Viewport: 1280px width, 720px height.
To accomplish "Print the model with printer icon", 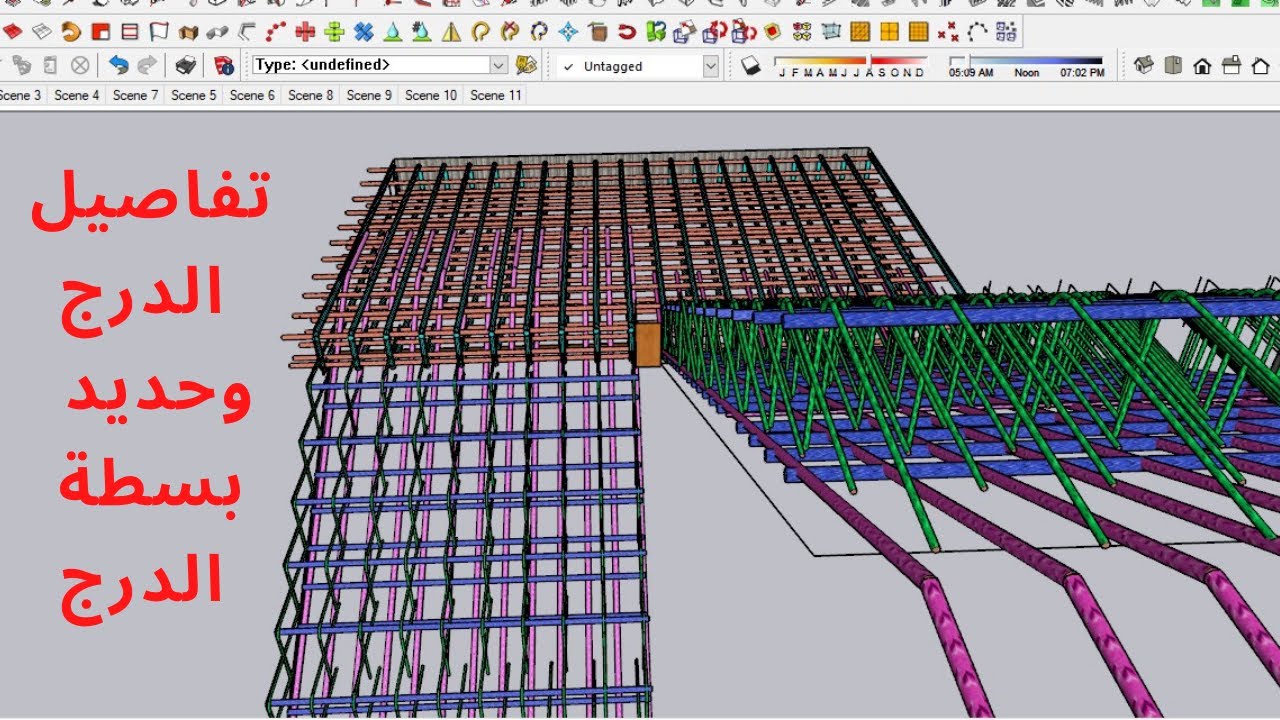I will tap(186, 66).
